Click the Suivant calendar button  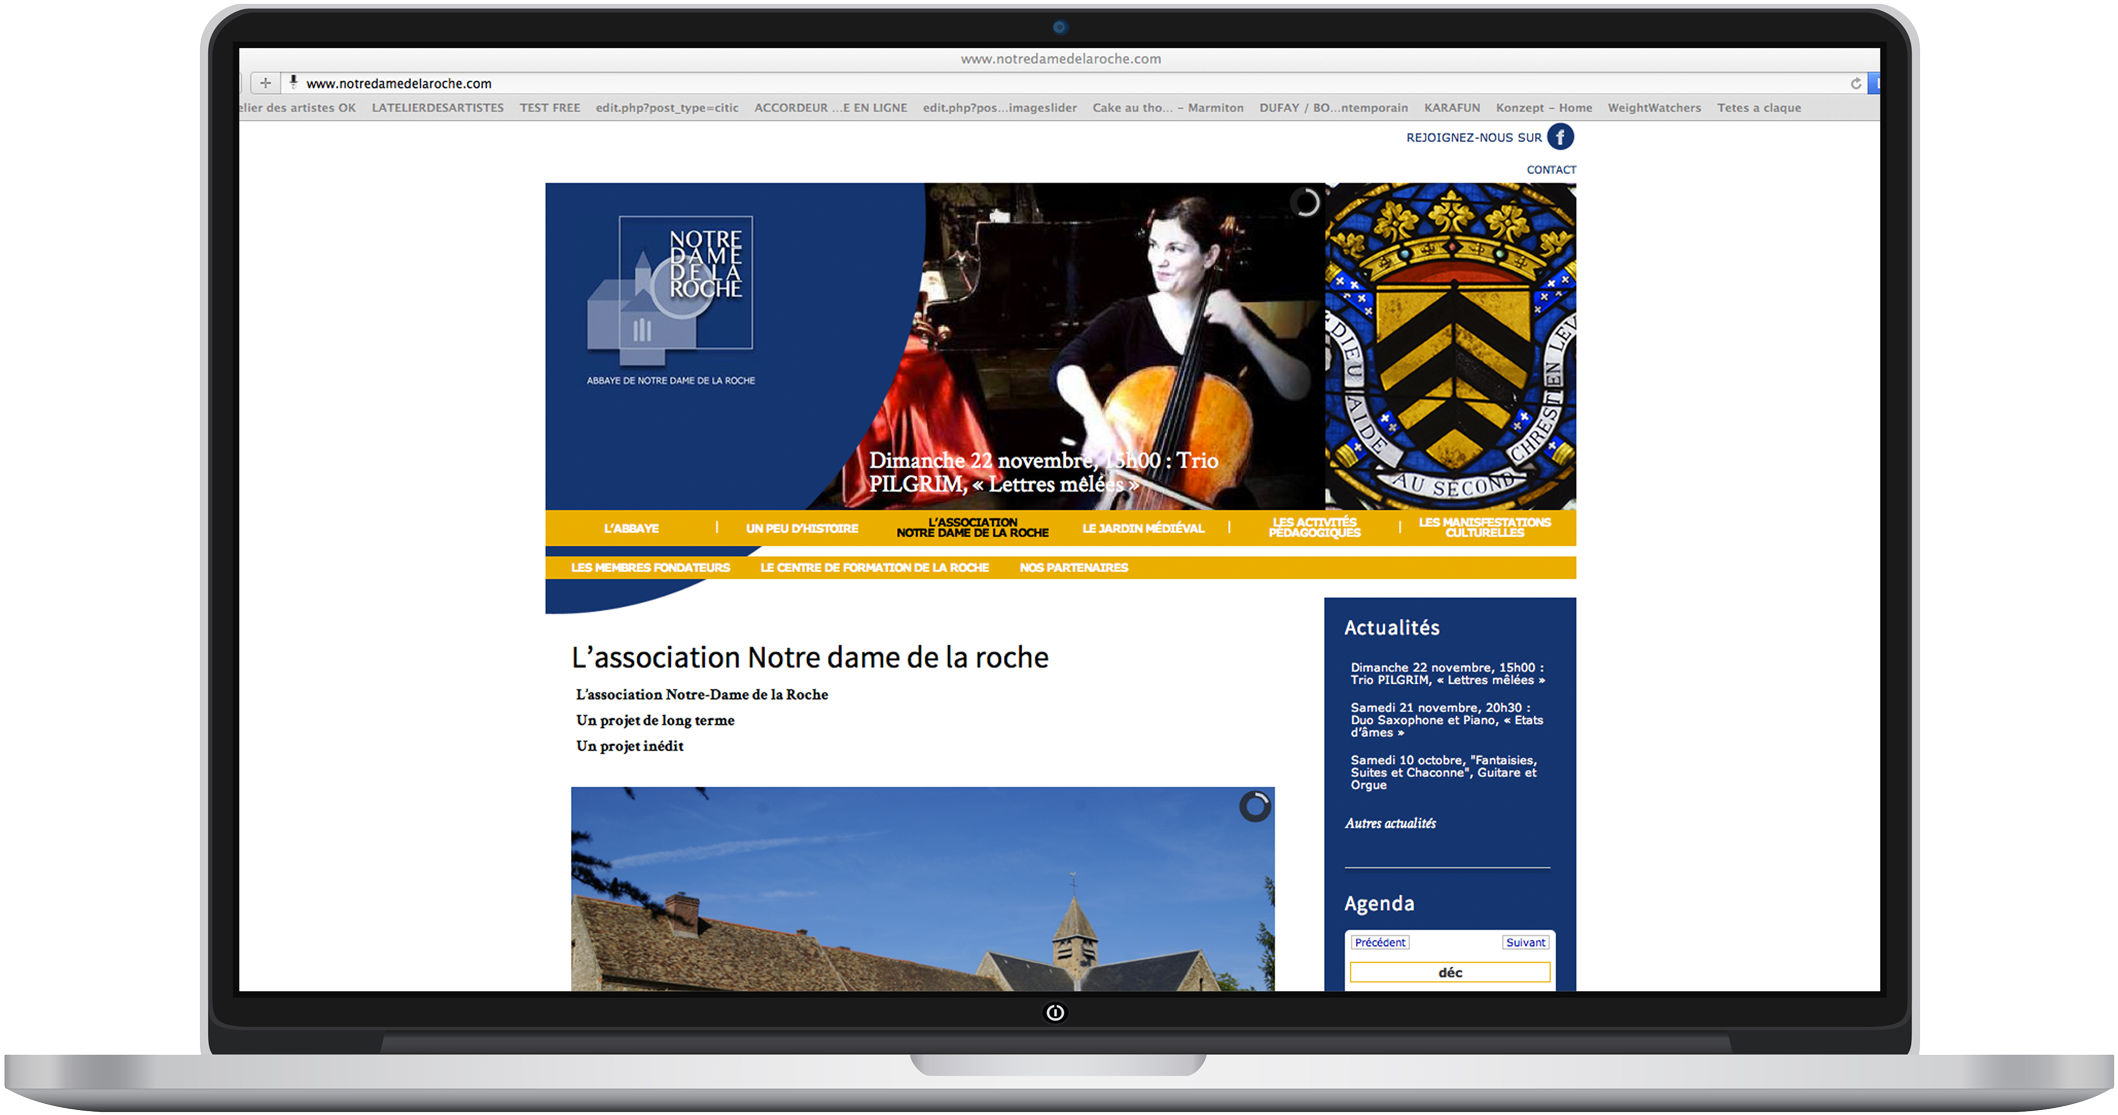pyautogui.click(x=1526, y=943)
